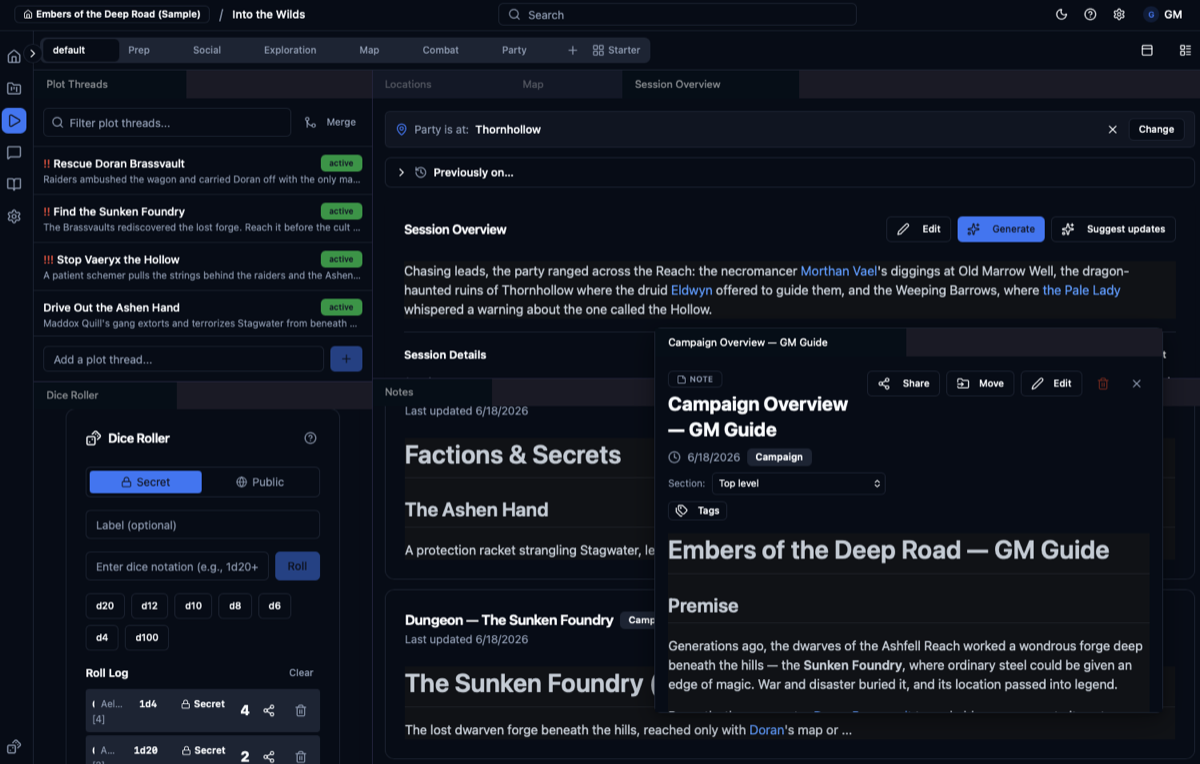Open top bar settings gear
This screenshot has height=764, width=1200.
tap(1119, 15)
